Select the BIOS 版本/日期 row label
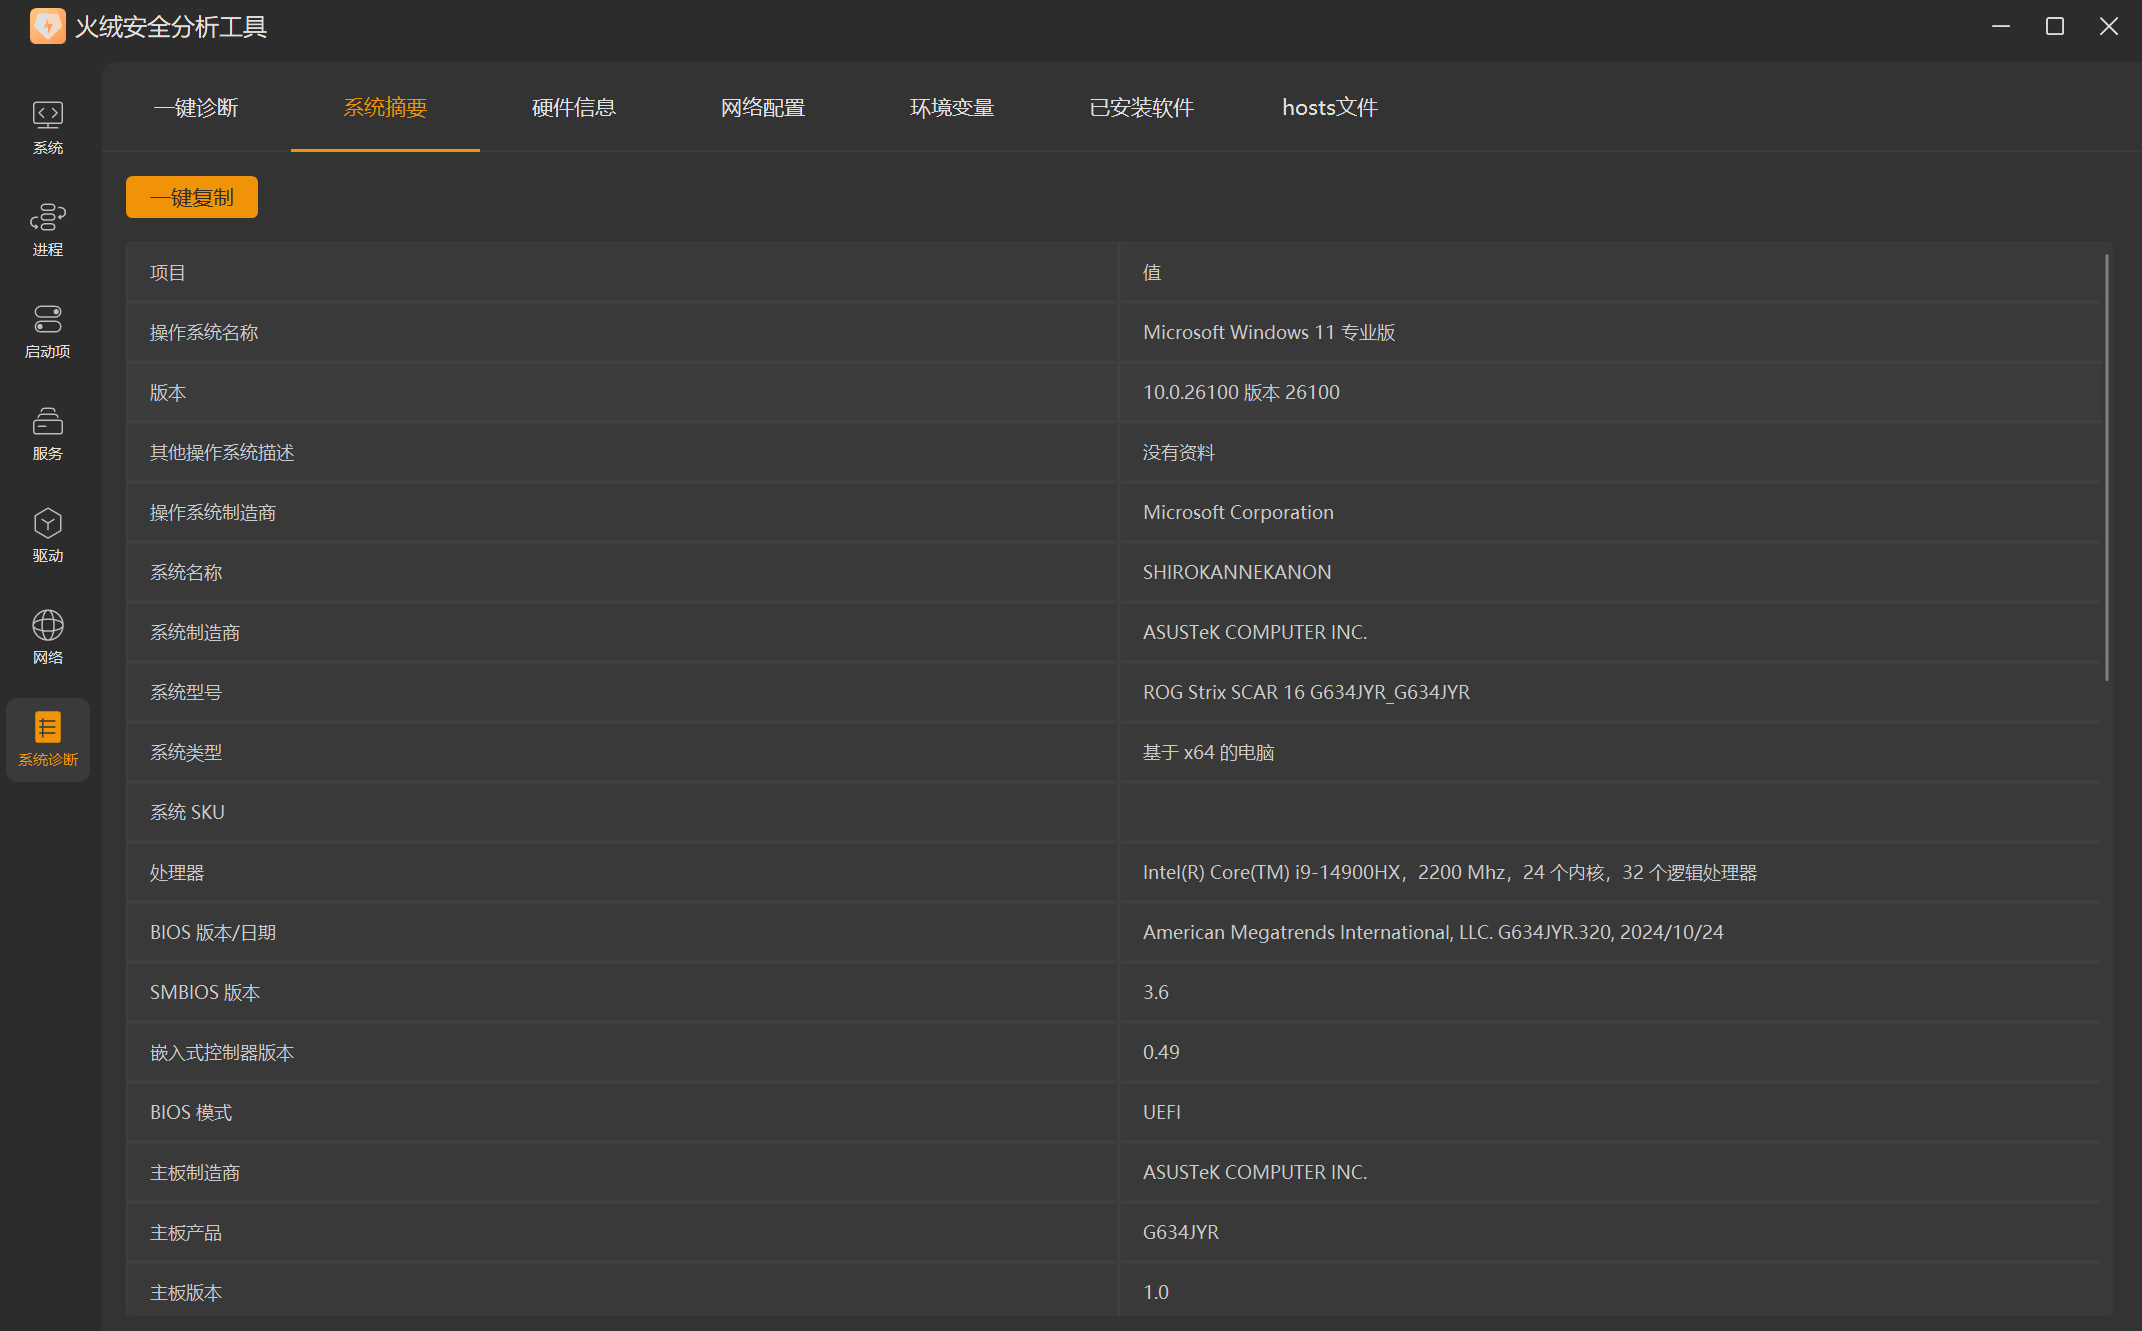This screenshot has width=2142, height=1331. [x=213, y=932]
